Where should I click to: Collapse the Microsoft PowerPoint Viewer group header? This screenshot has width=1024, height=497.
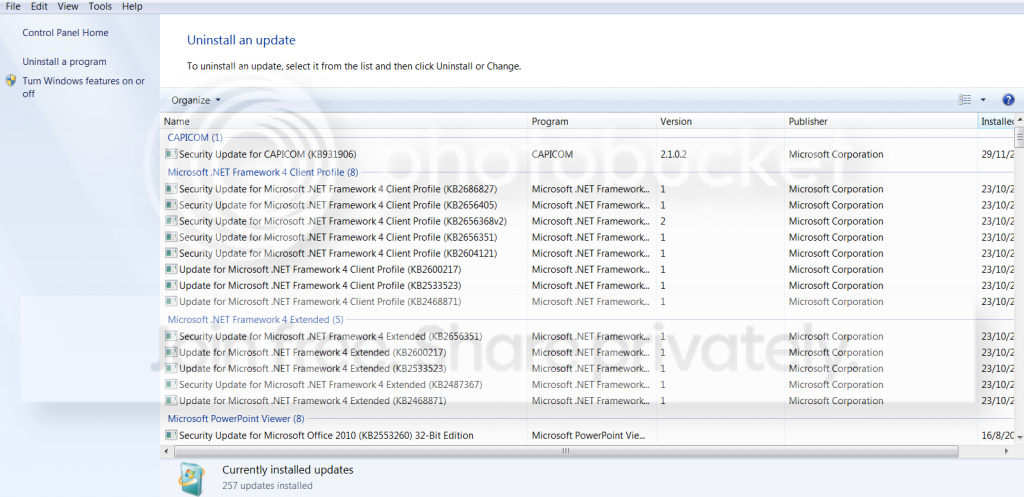236,418
